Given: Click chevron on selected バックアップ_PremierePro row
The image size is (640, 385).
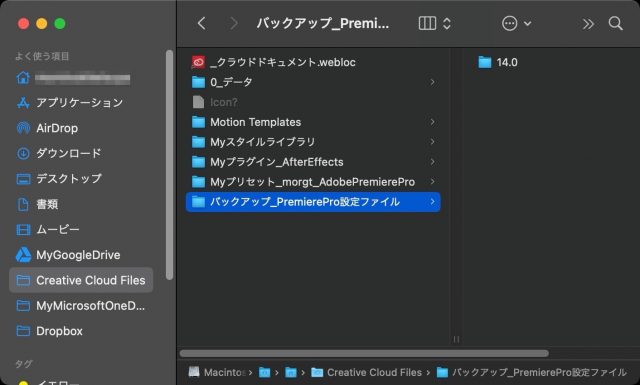Looking at the screenshot, I should coord(432,202).
